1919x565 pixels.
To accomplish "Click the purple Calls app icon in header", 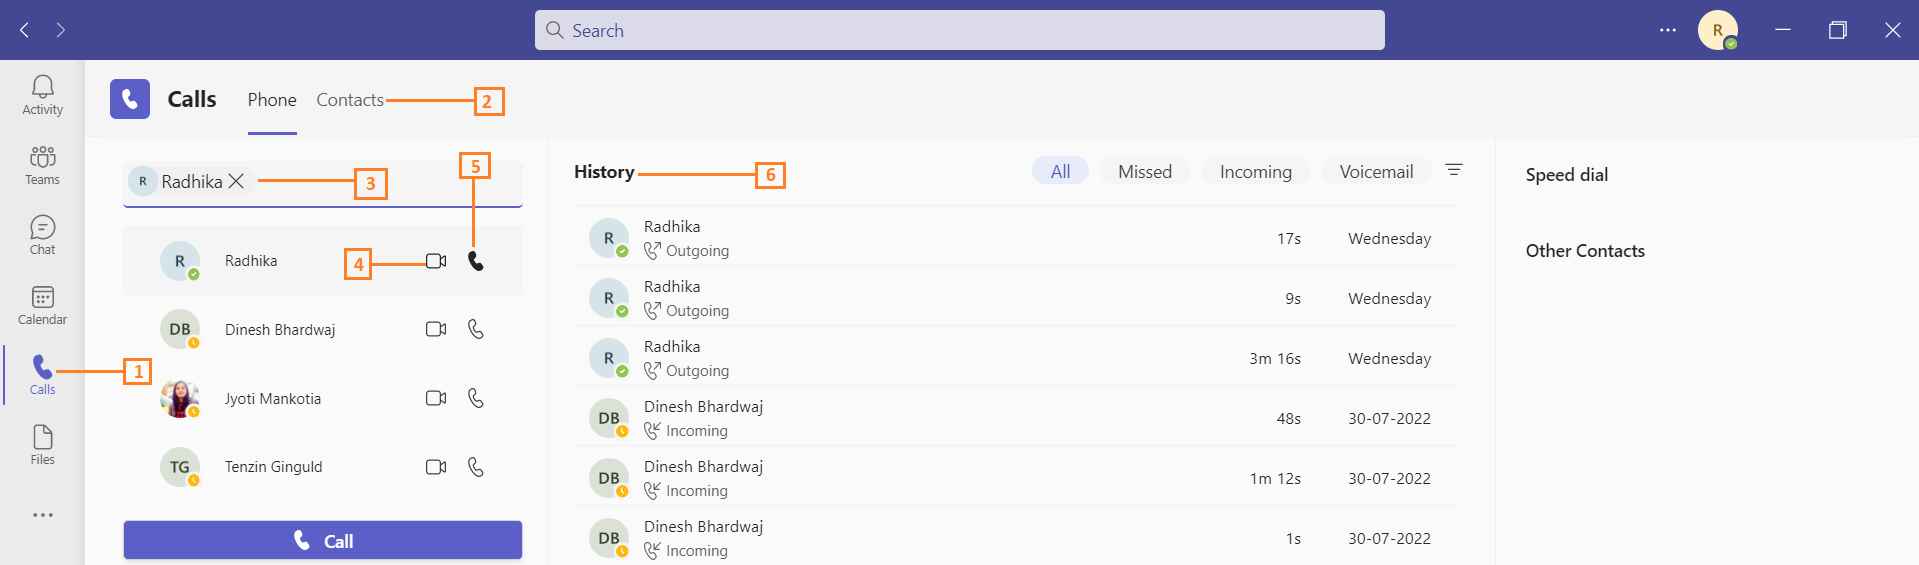I will [130, 99].
